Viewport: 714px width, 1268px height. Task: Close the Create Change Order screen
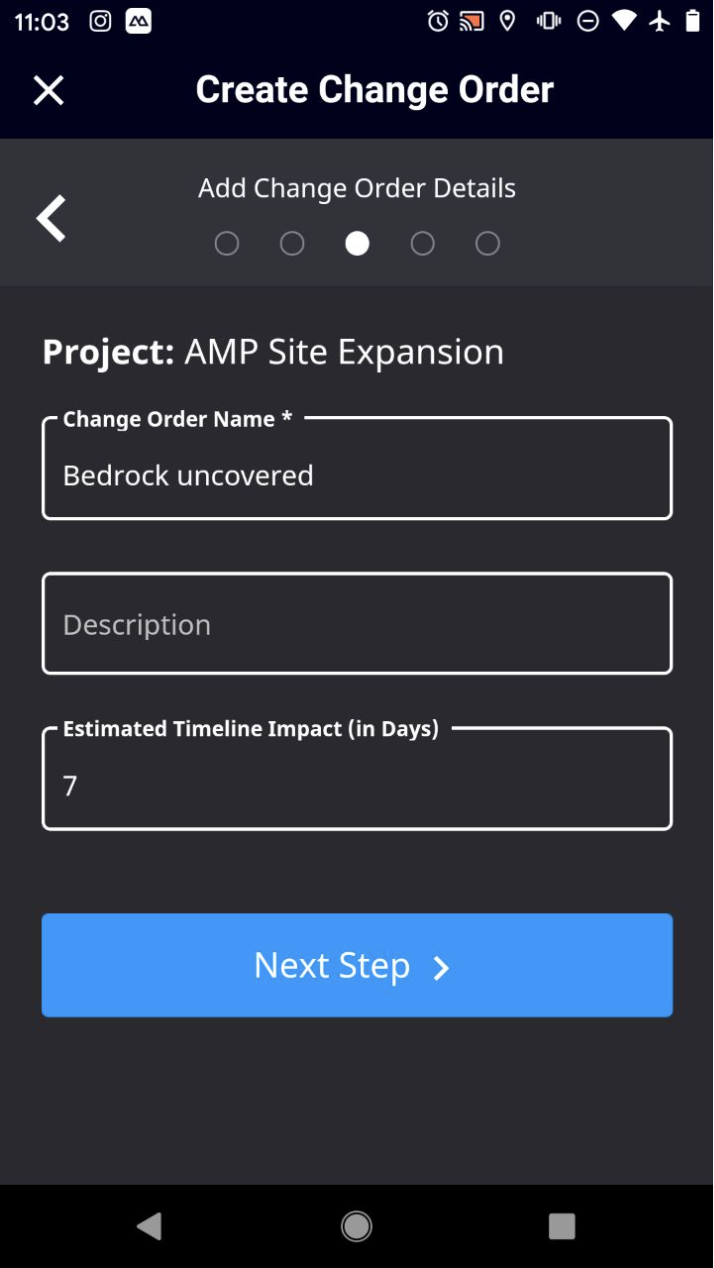point(48,90)
